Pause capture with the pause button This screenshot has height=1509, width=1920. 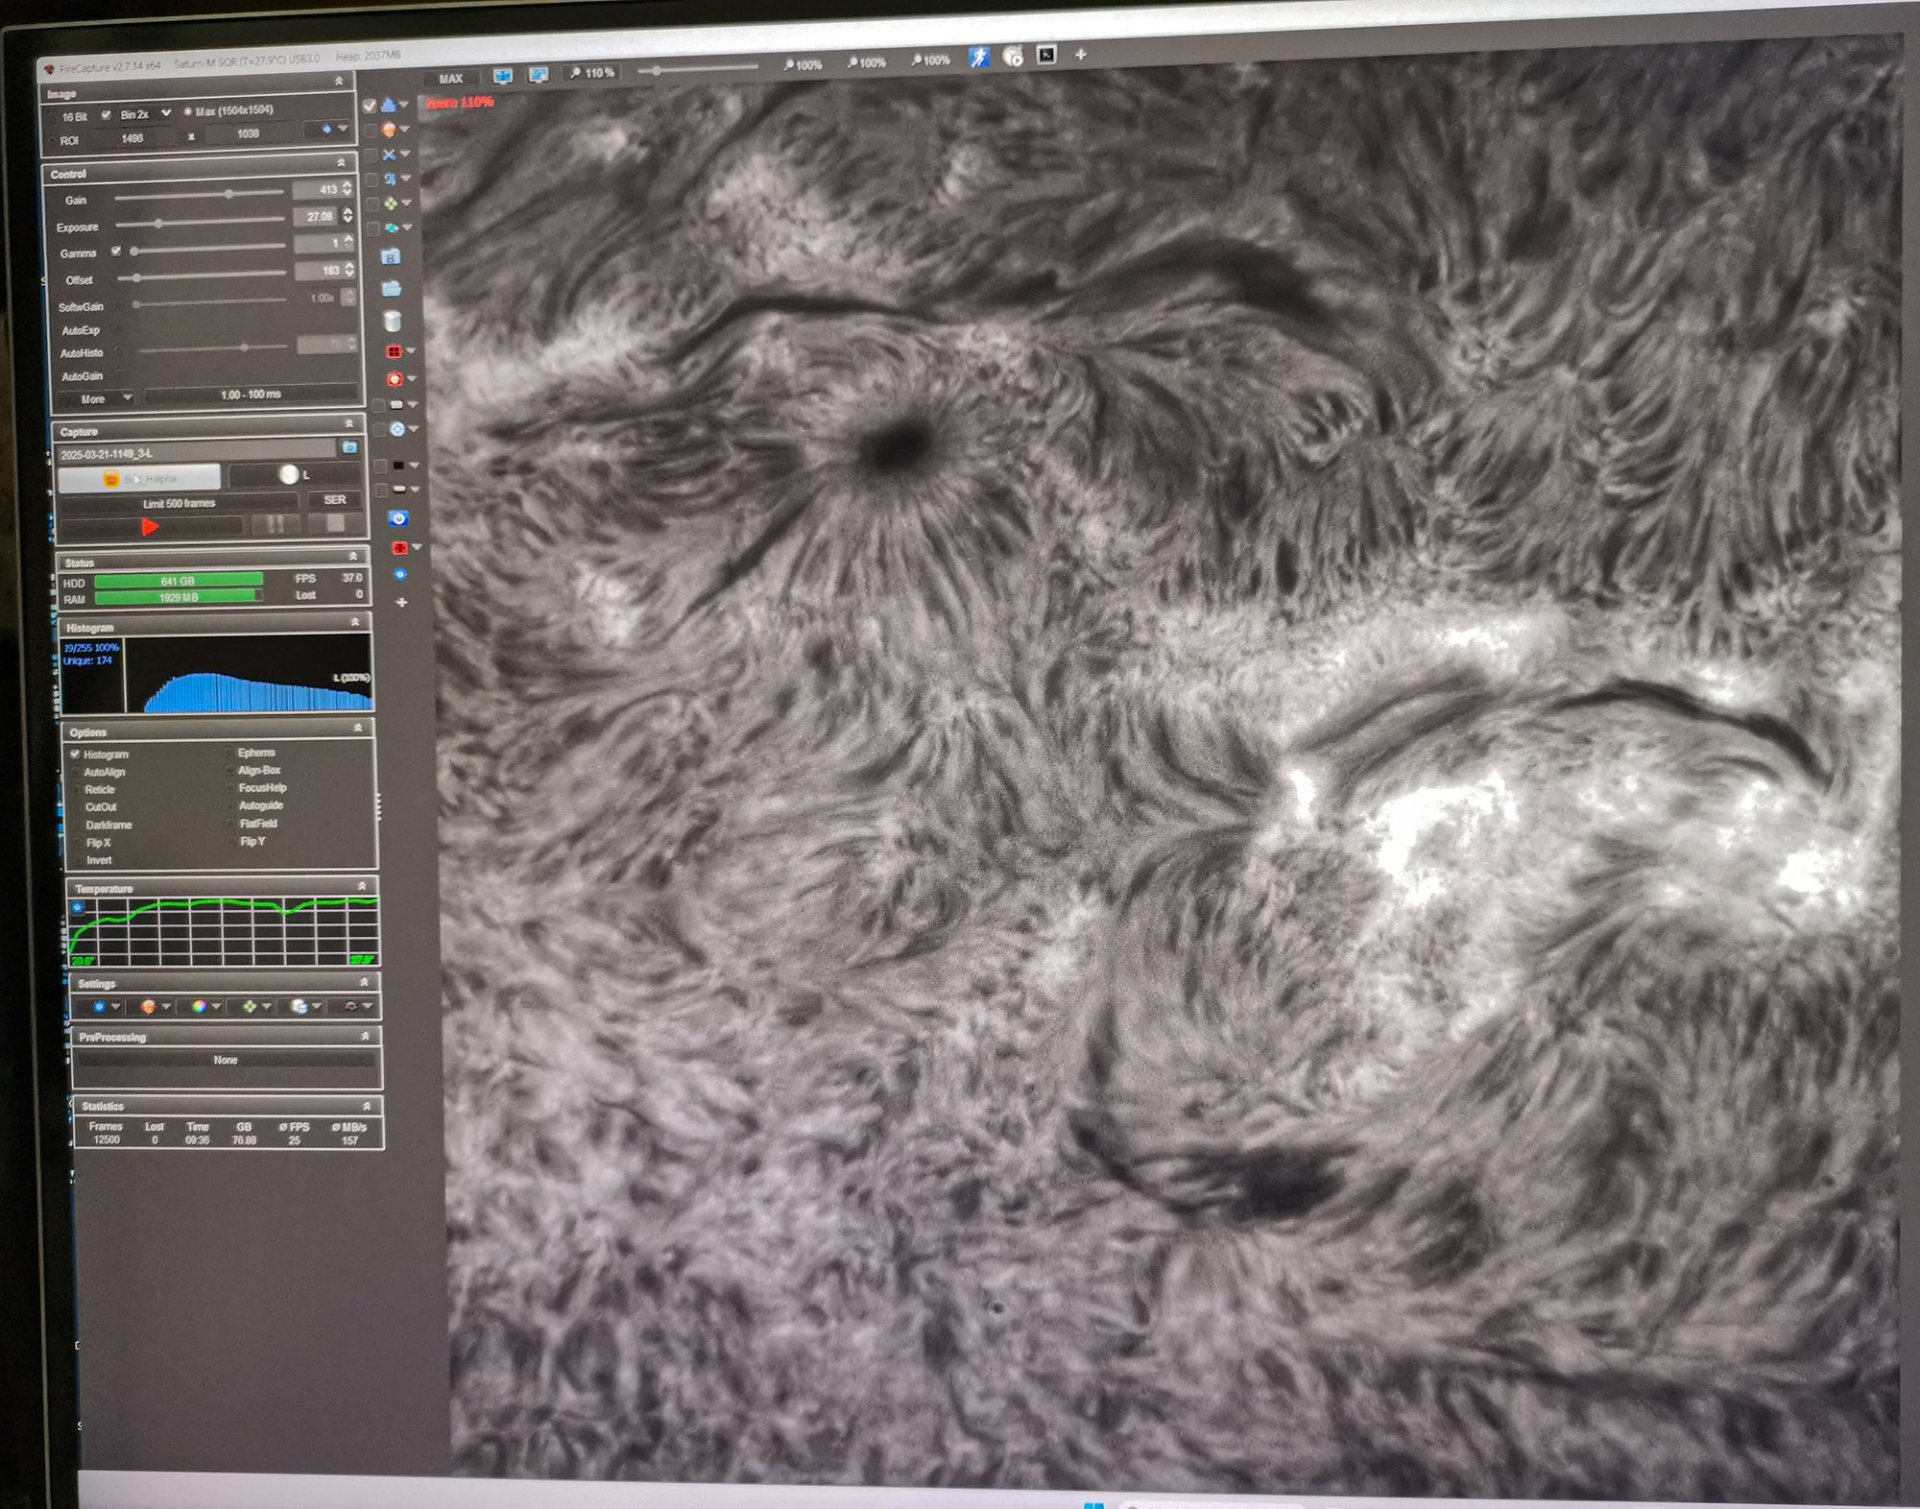(x=274, y=524)
